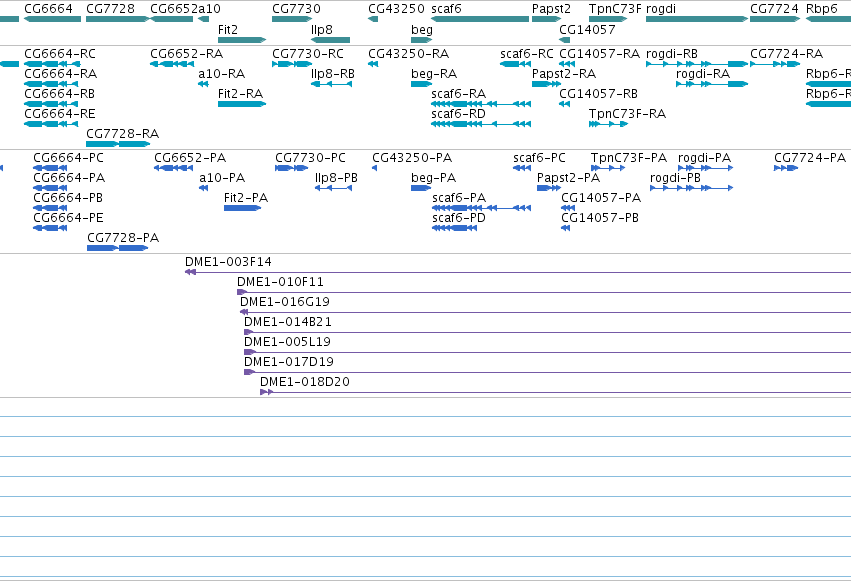Select the scaf6 gene feature
Viewport: 851px width, 581px height.
[x=480, y=19]
